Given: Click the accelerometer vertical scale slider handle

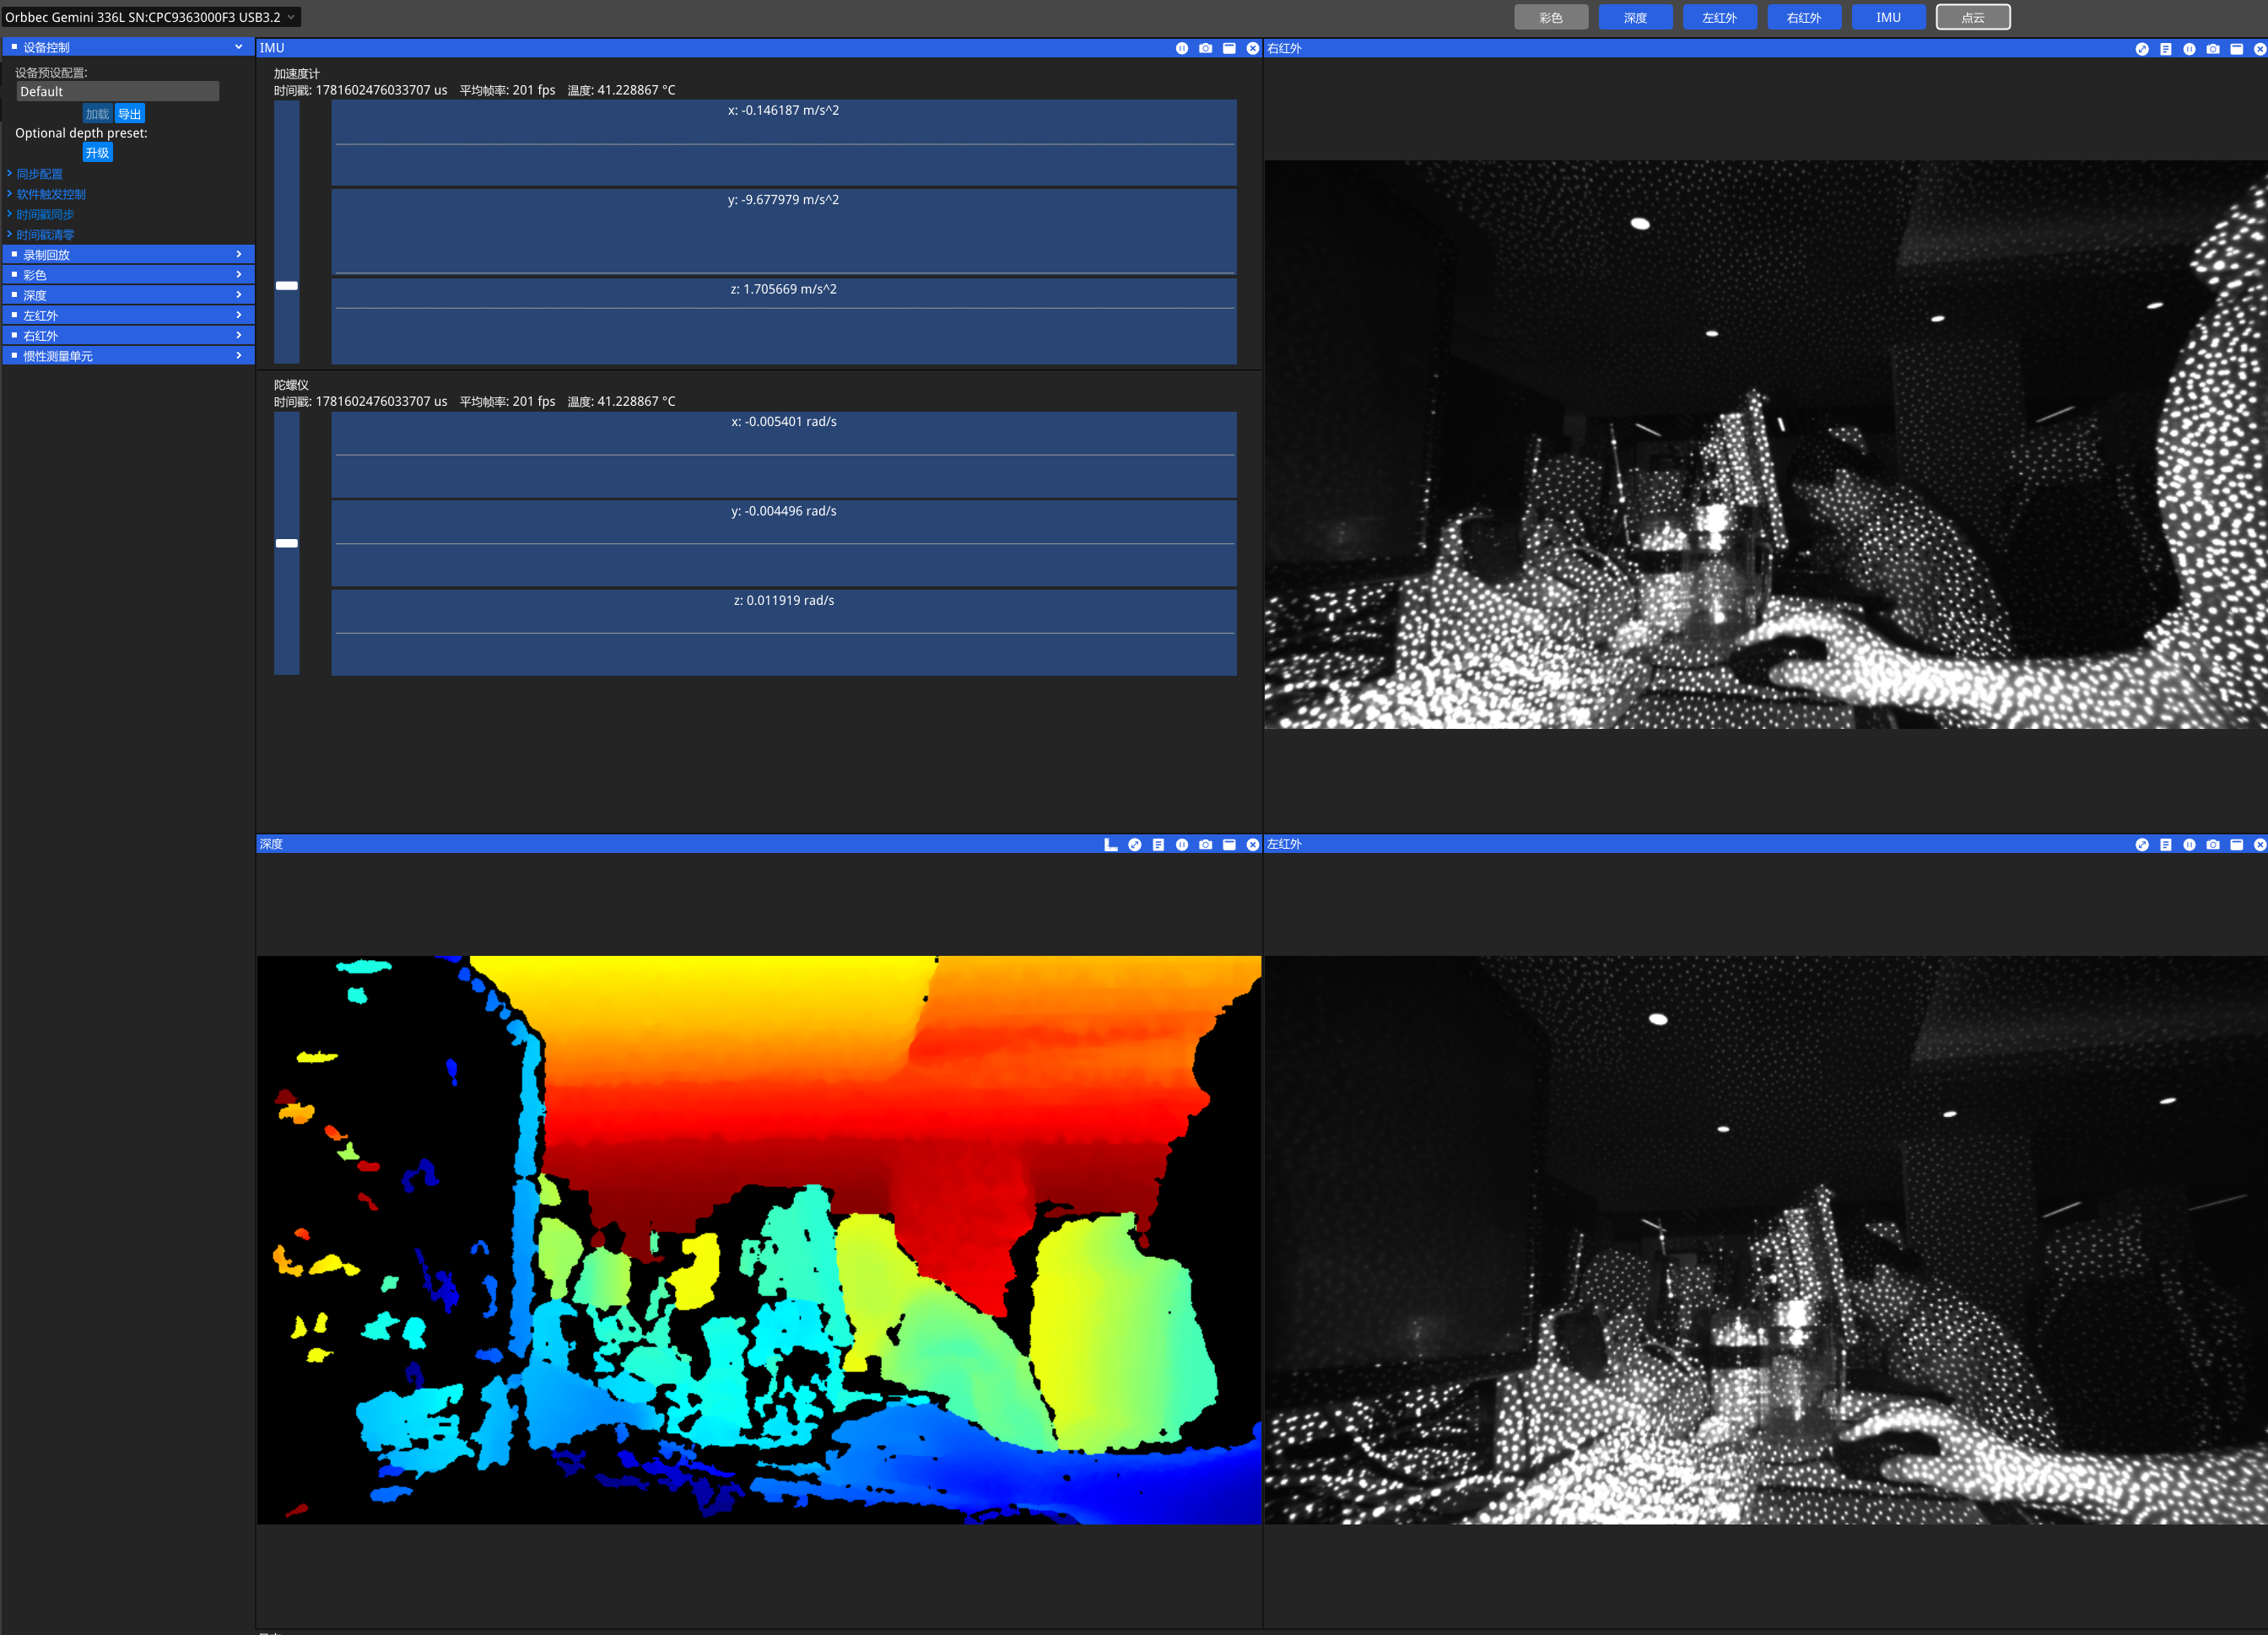Looking at the screenshot, I should pyautogui.click(x=287, y=286).
